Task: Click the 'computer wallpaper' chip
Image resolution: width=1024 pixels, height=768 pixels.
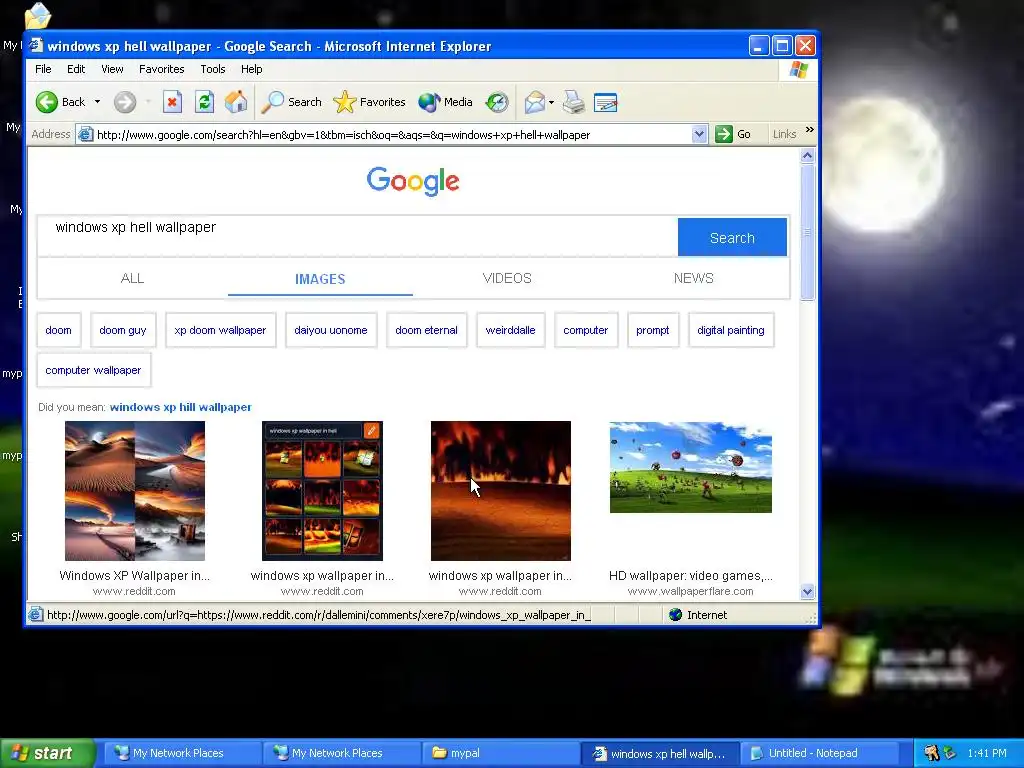Action: [93, 370]
